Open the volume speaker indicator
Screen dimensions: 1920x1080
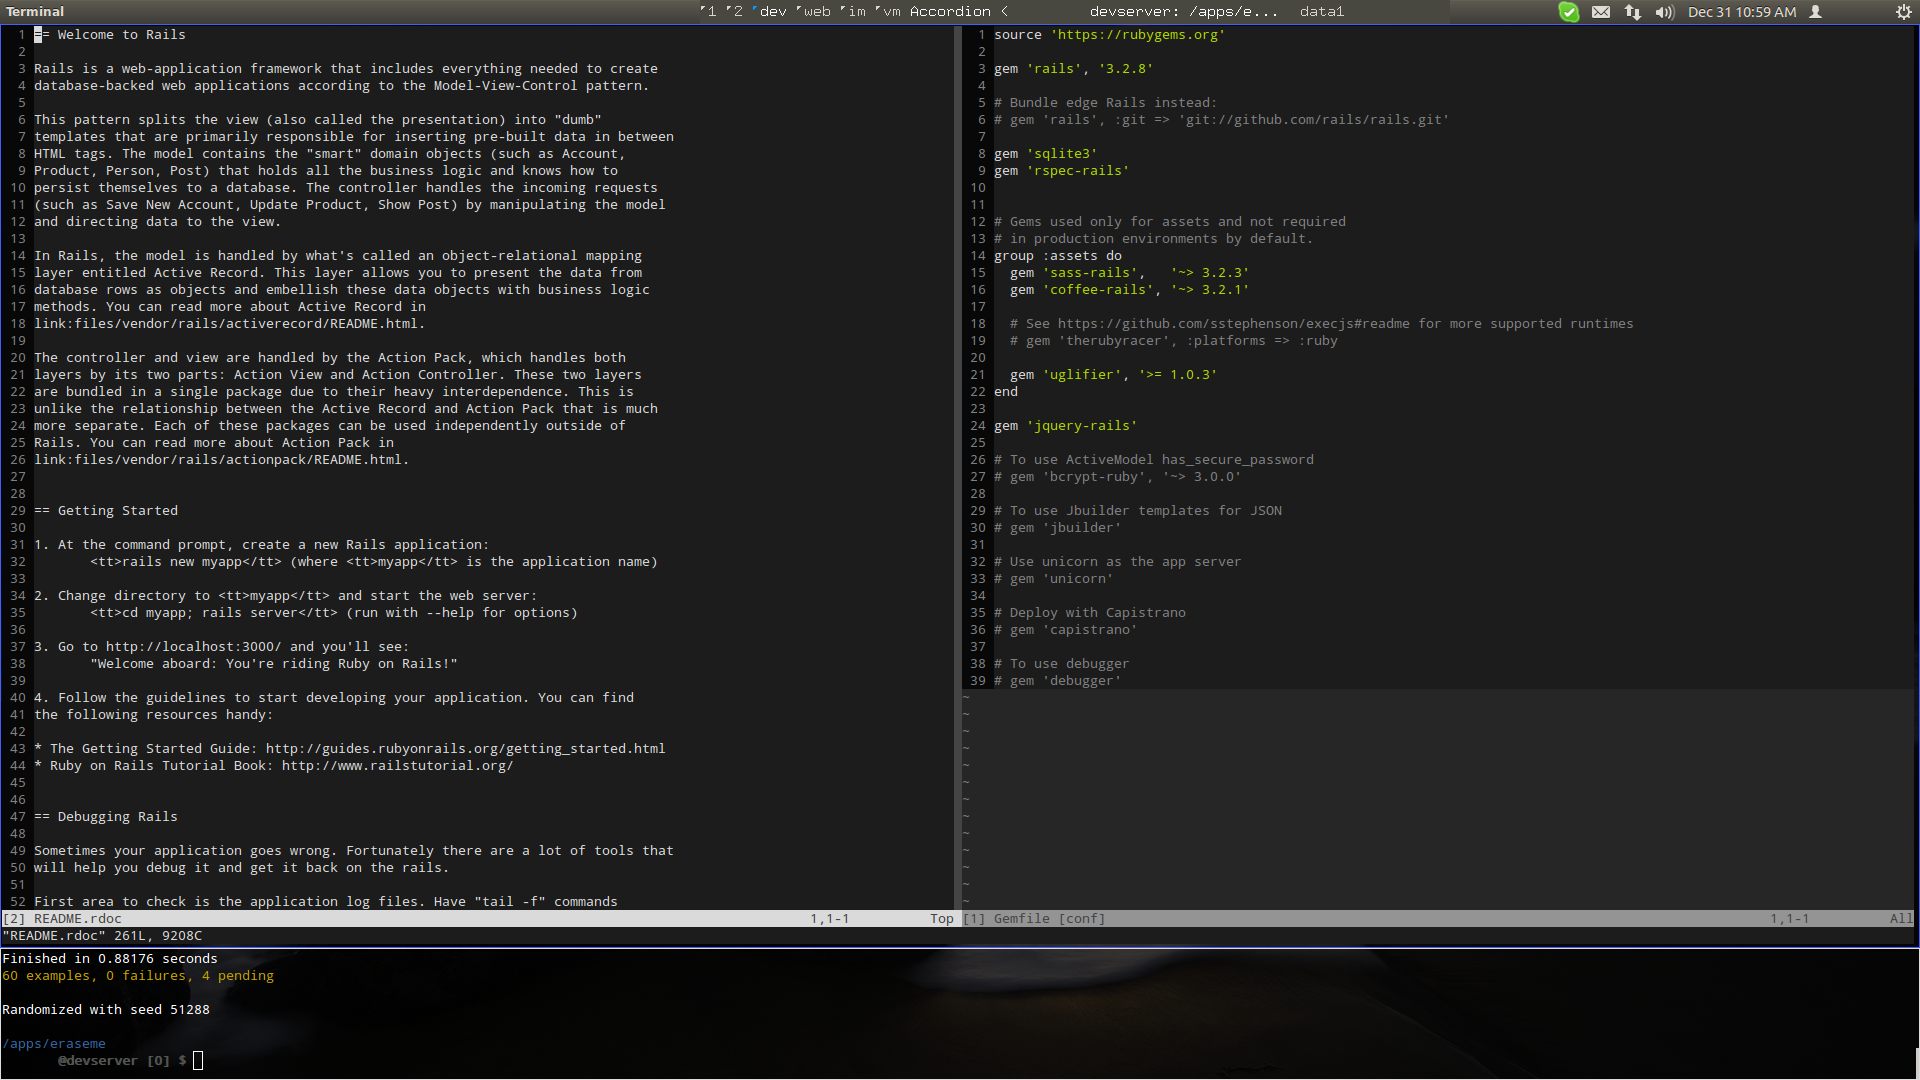point(1665,12)
